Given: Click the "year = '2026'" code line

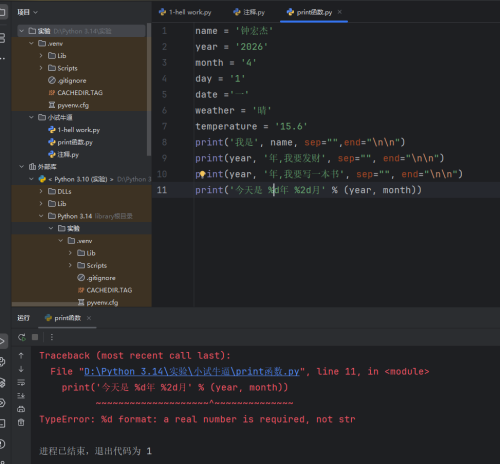Looking at the screenshot, I should pos(232,47).
